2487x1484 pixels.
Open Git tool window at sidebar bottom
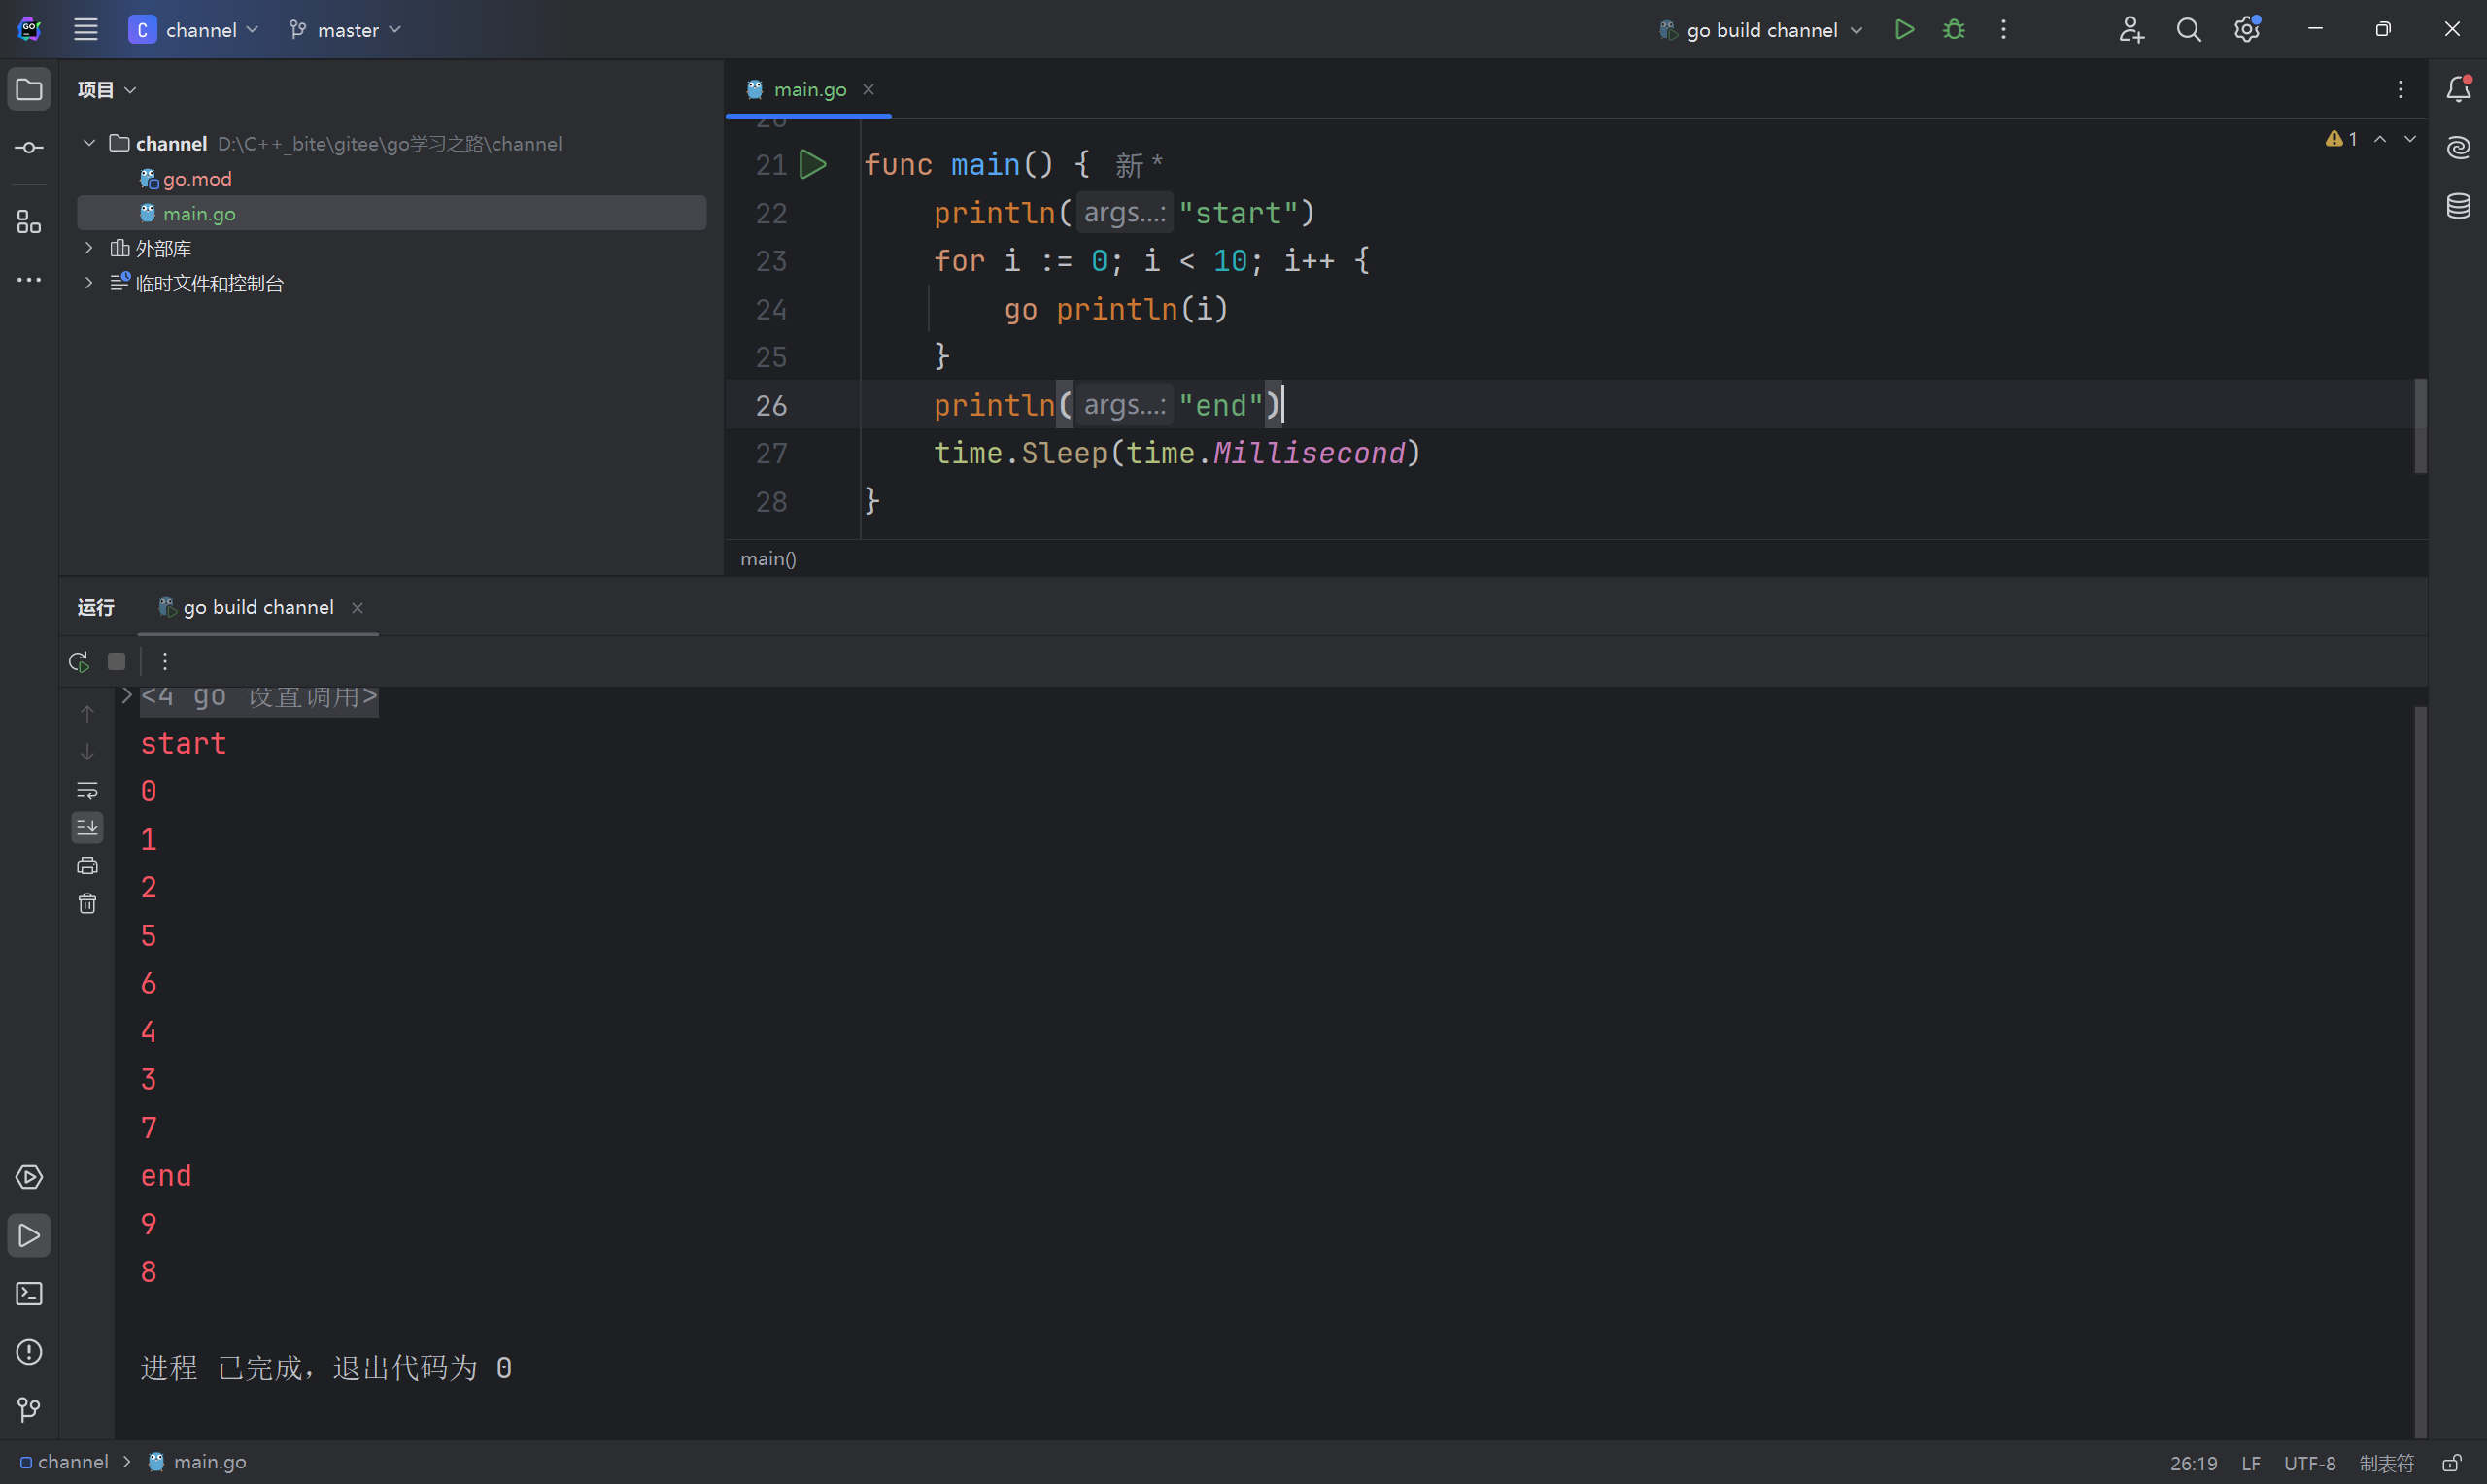(29, 1410)
